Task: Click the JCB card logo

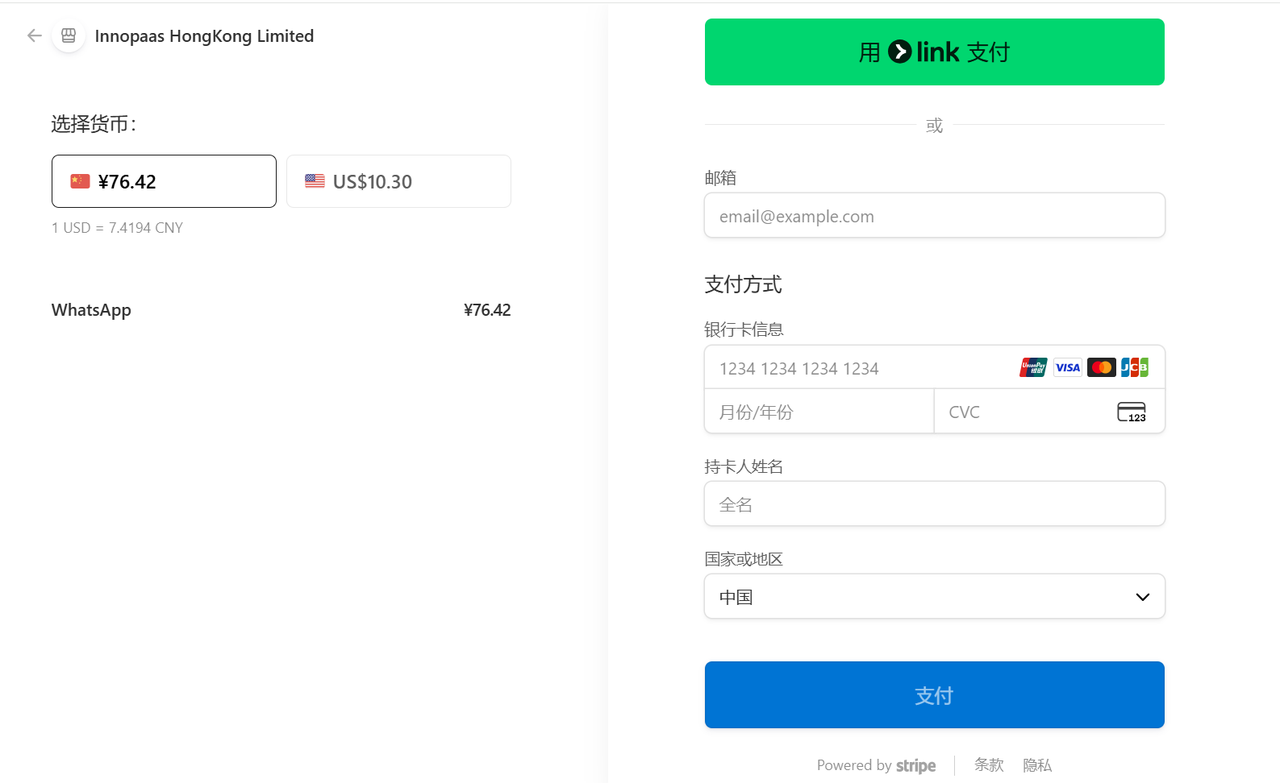Action: pyautogui.click(x=1134, y=368)
